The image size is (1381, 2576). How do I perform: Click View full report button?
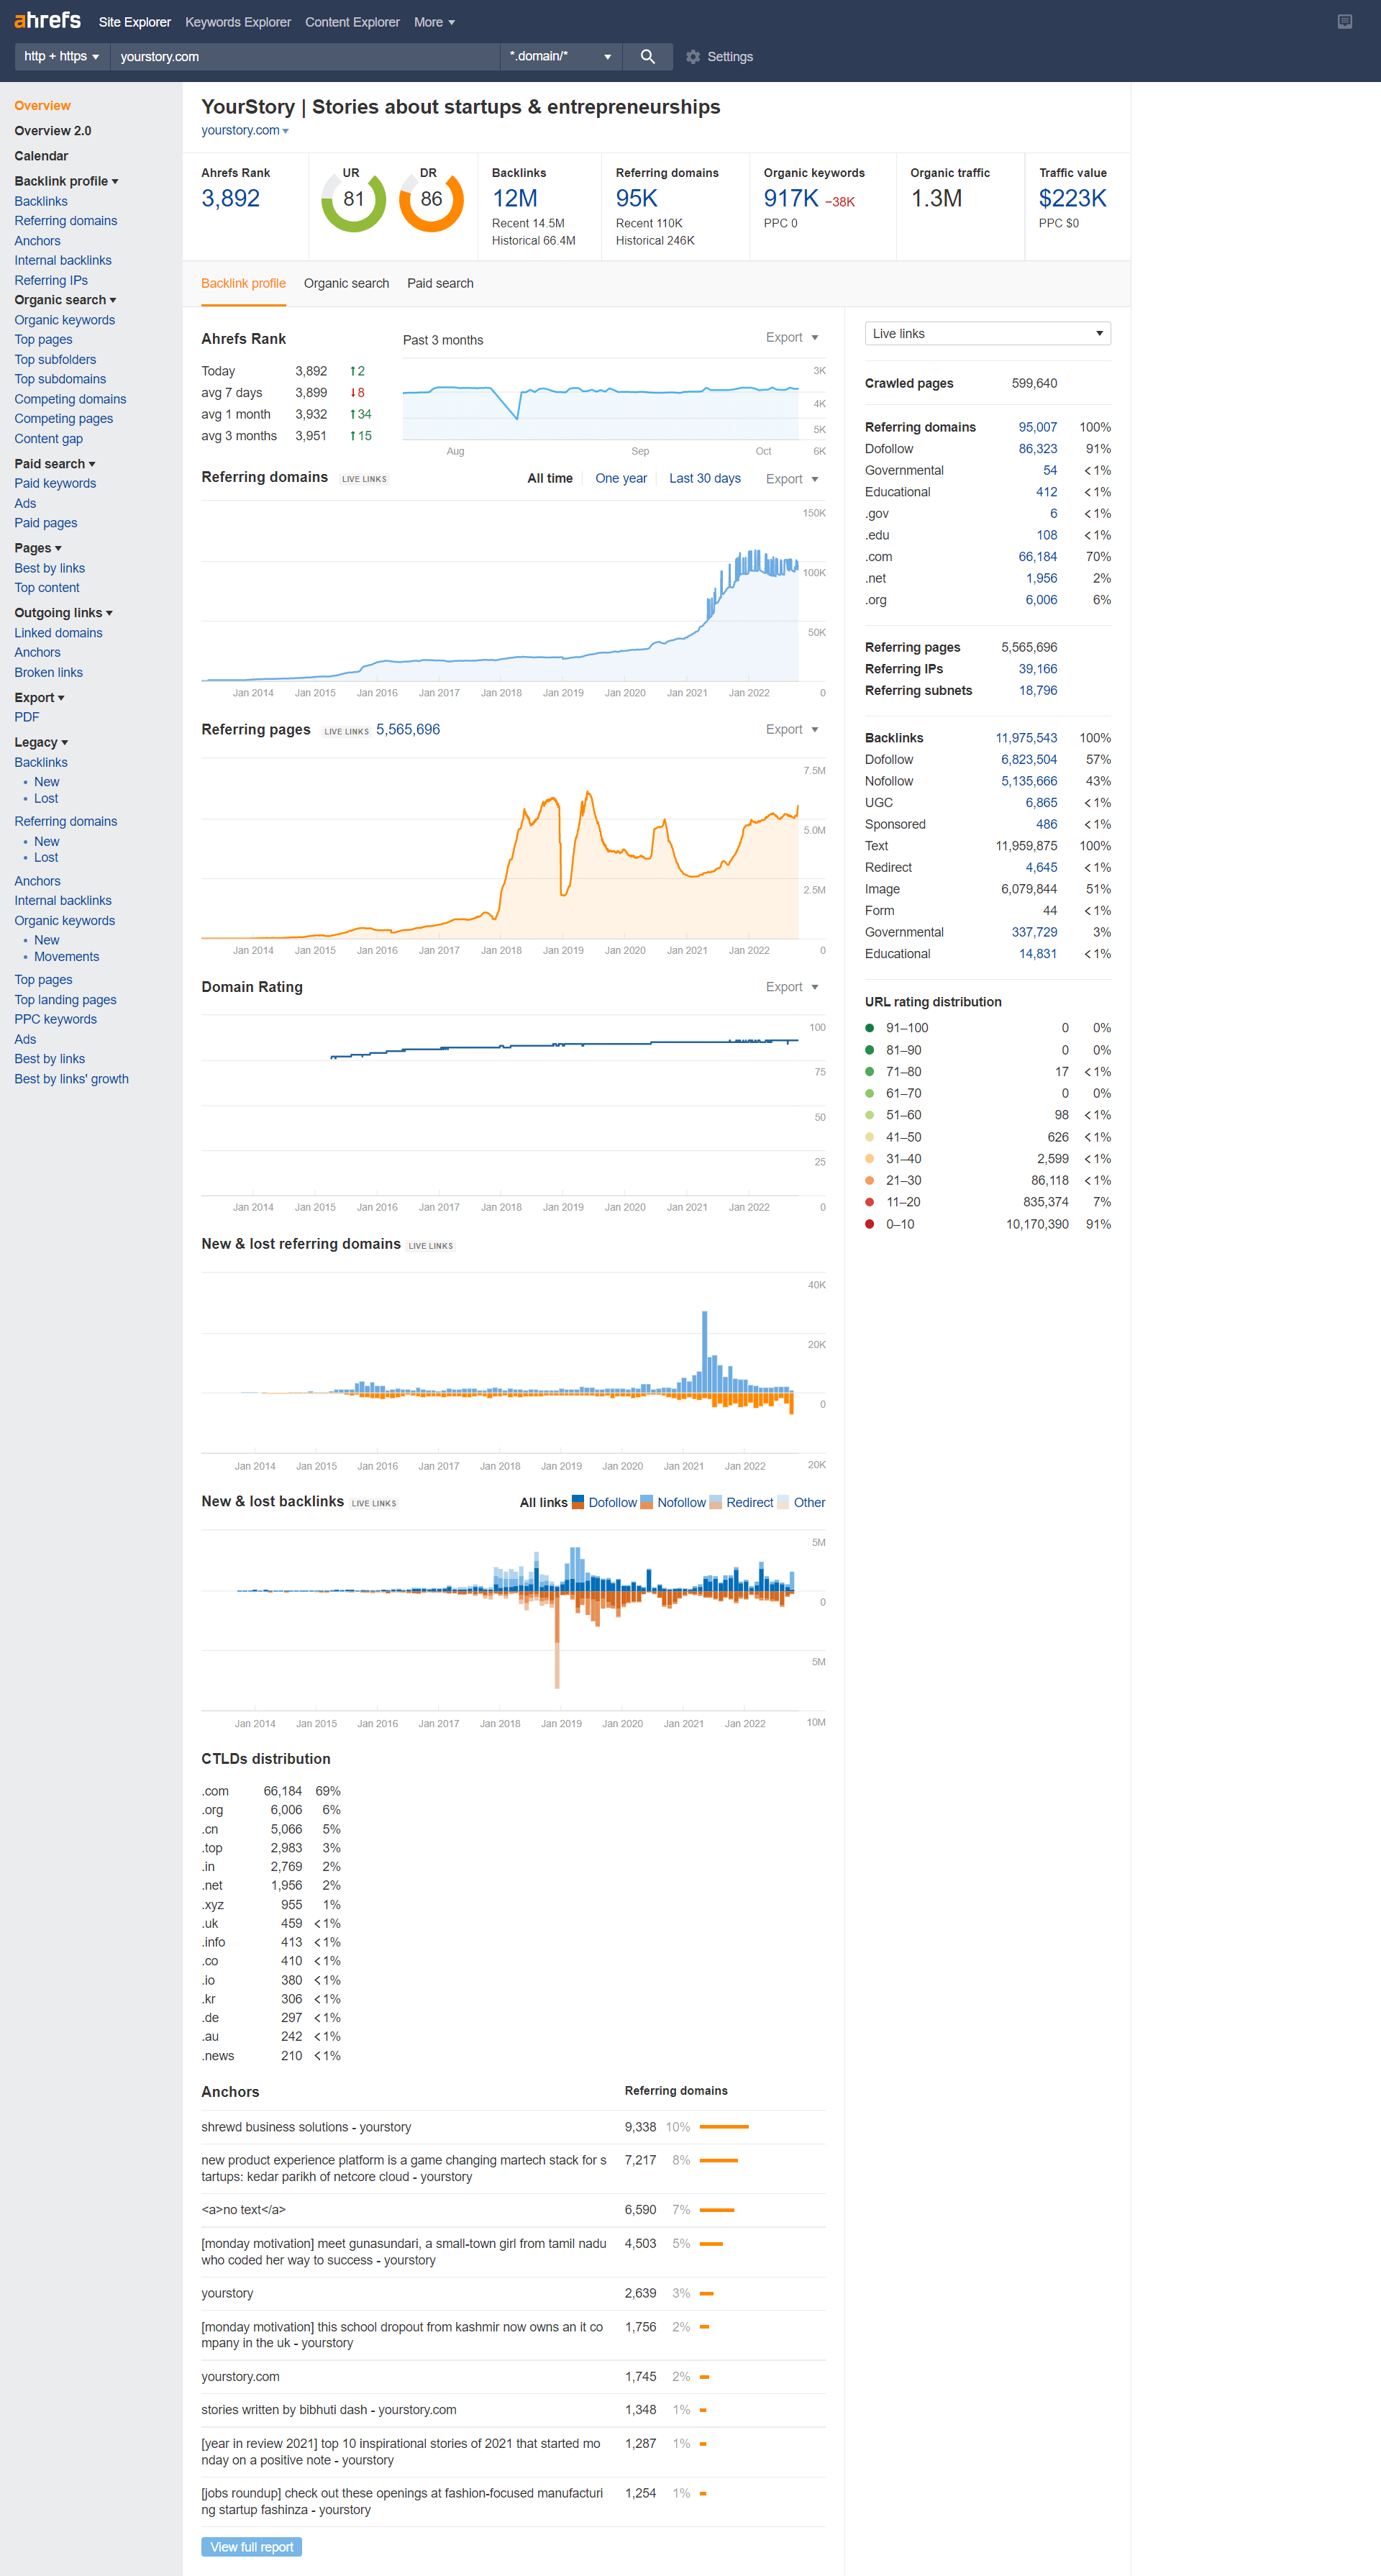click(251, 2546)
